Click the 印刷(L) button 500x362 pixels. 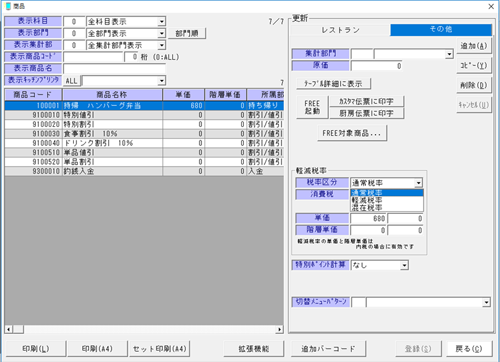tap(35, 349)
